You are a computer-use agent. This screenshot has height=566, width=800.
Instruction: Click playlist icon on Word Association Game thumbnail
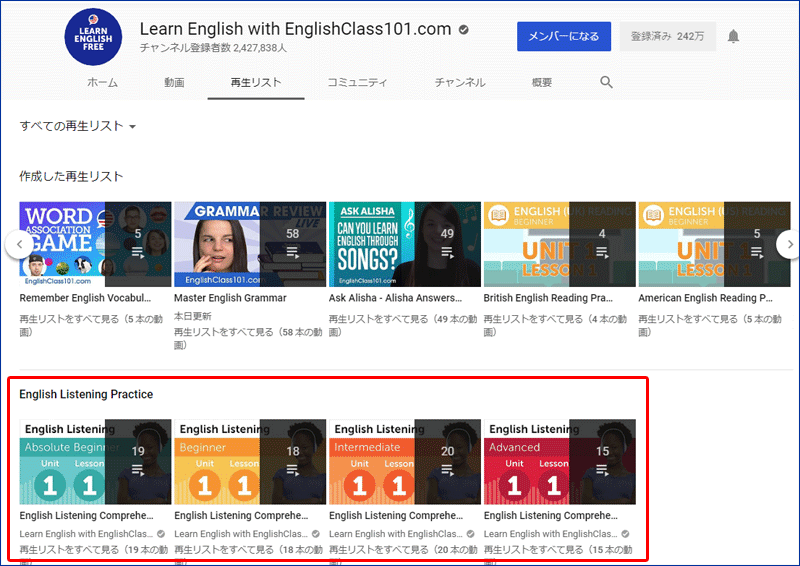[x=138, y=254]
